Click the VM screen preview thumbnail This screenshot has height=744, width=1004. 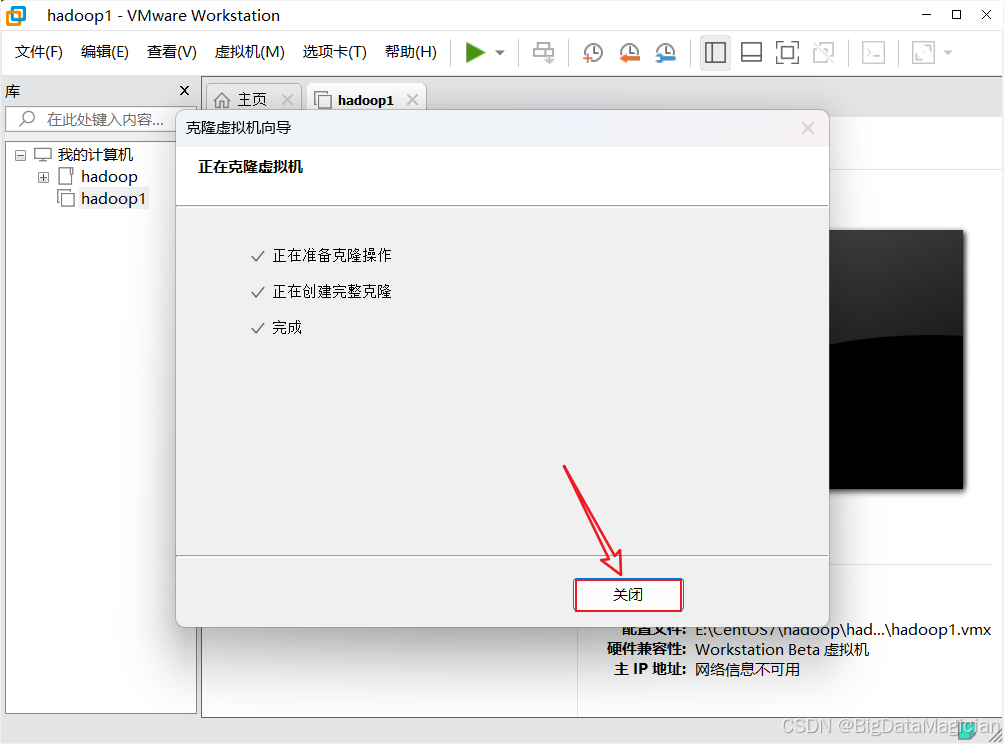click(x=896, y=359)
